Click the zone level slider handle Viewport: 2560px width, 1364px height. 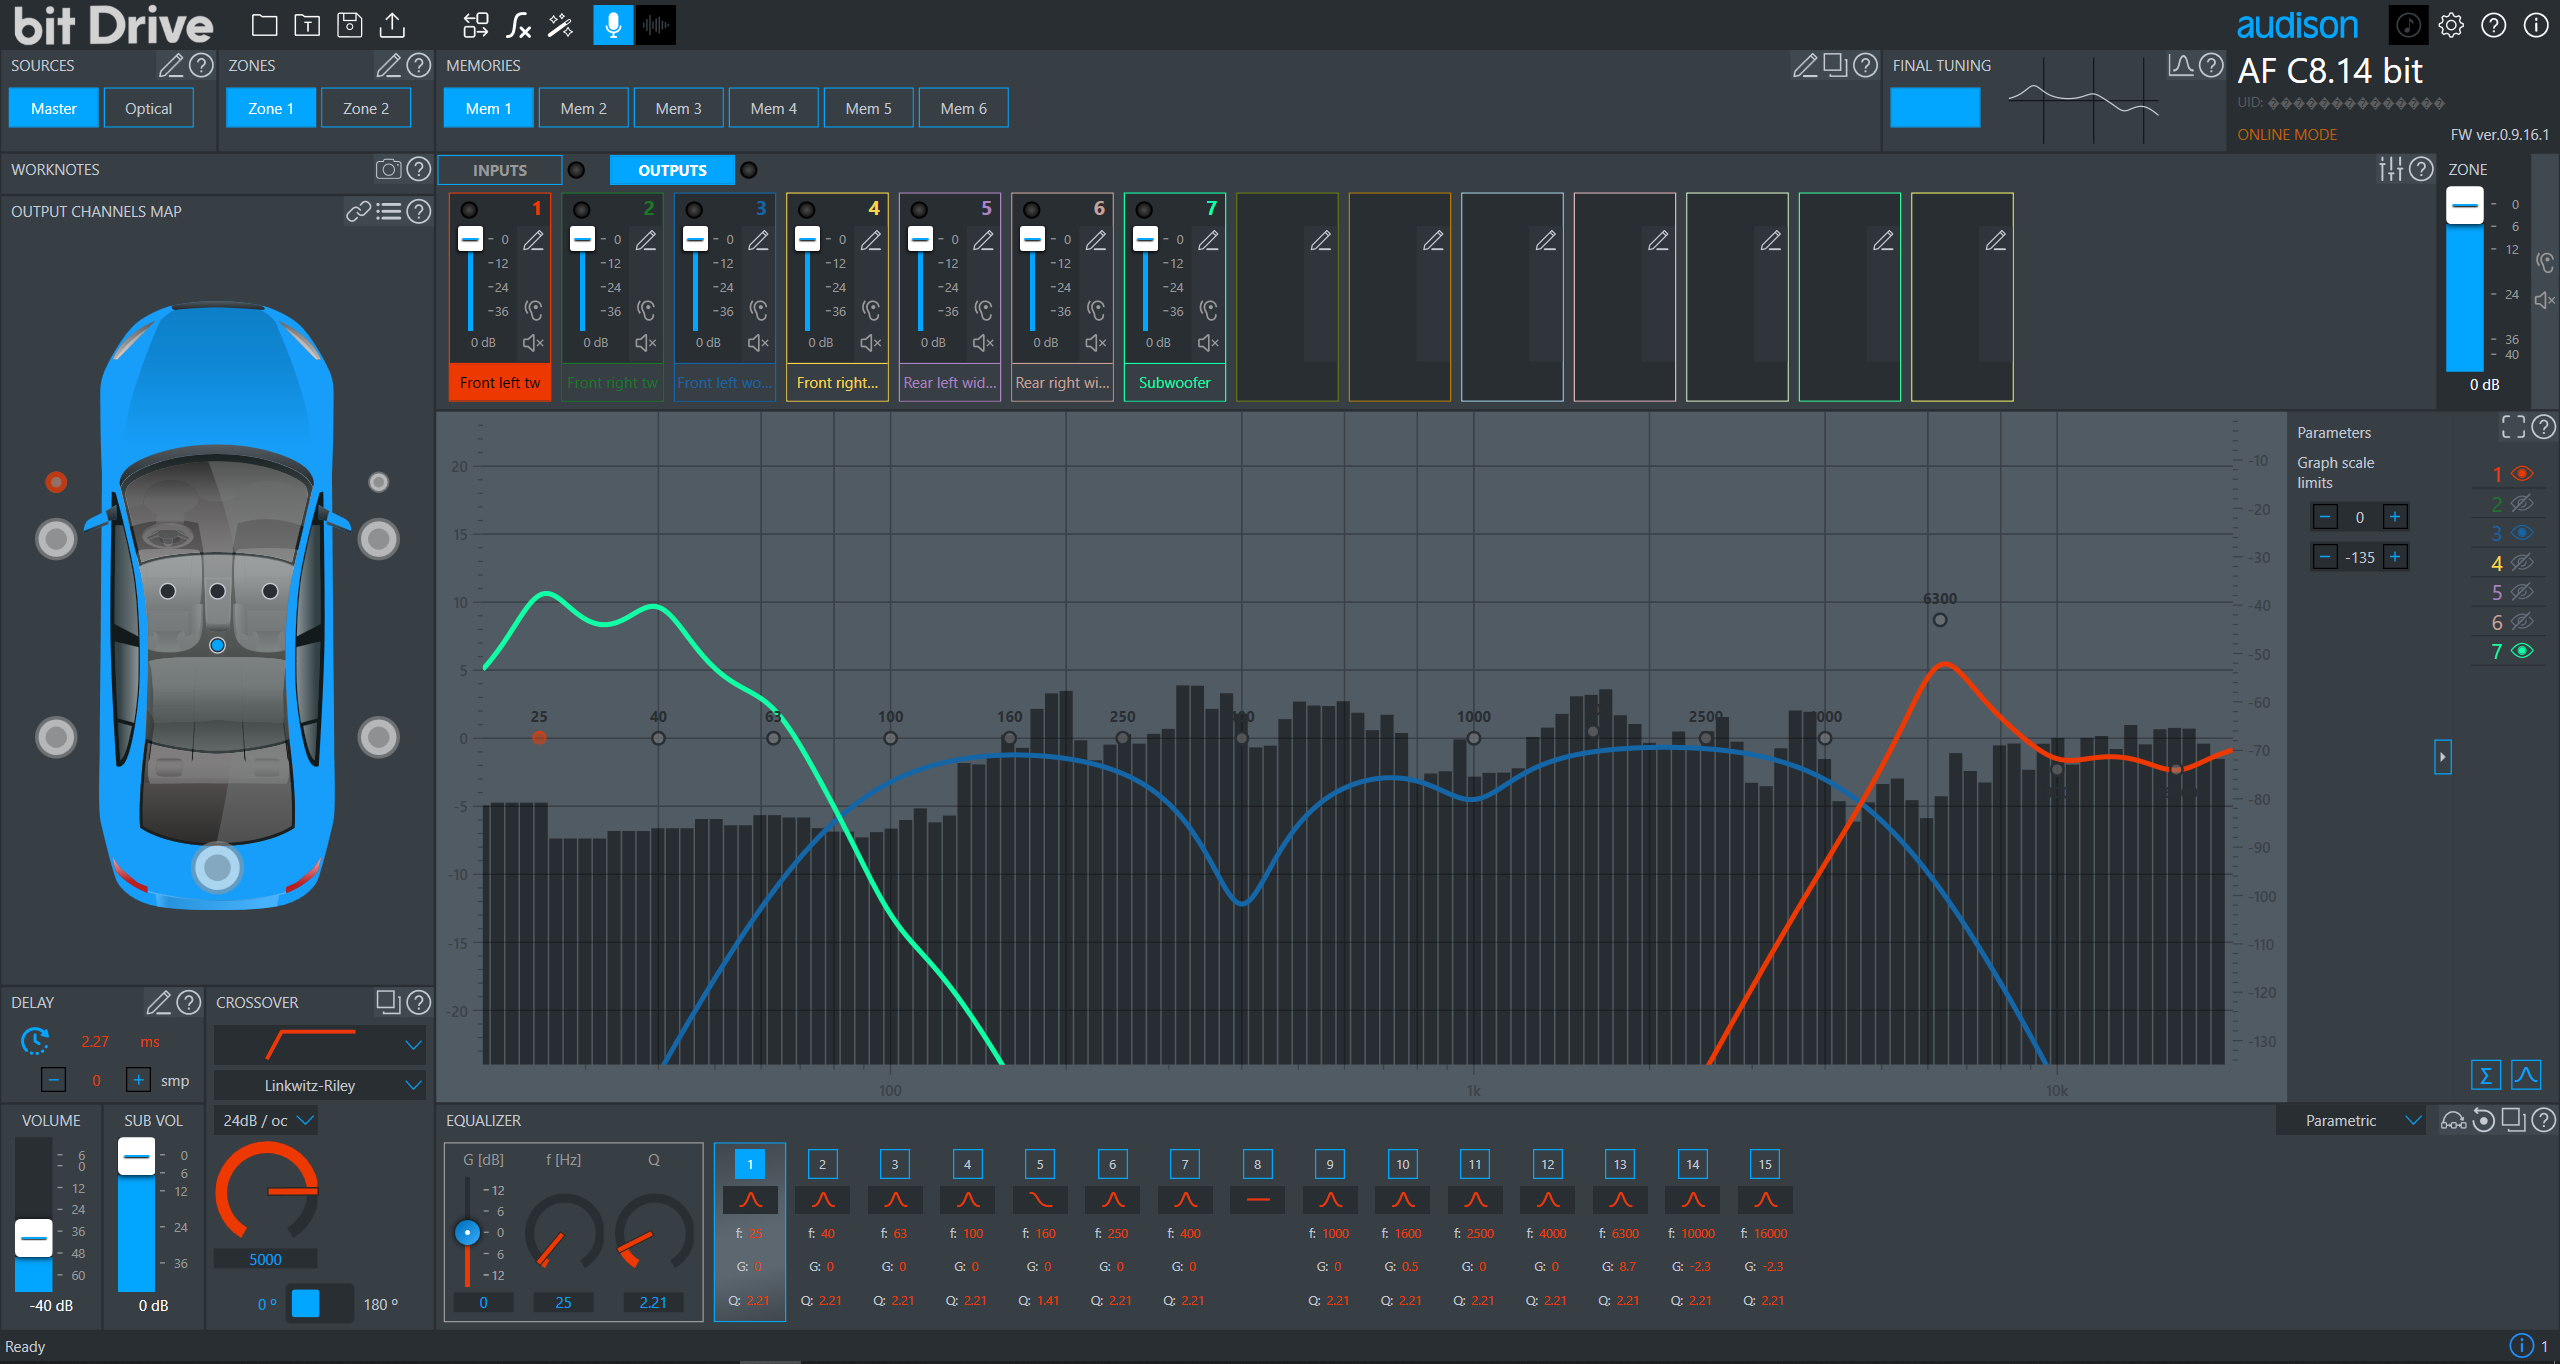(2465, 207)
